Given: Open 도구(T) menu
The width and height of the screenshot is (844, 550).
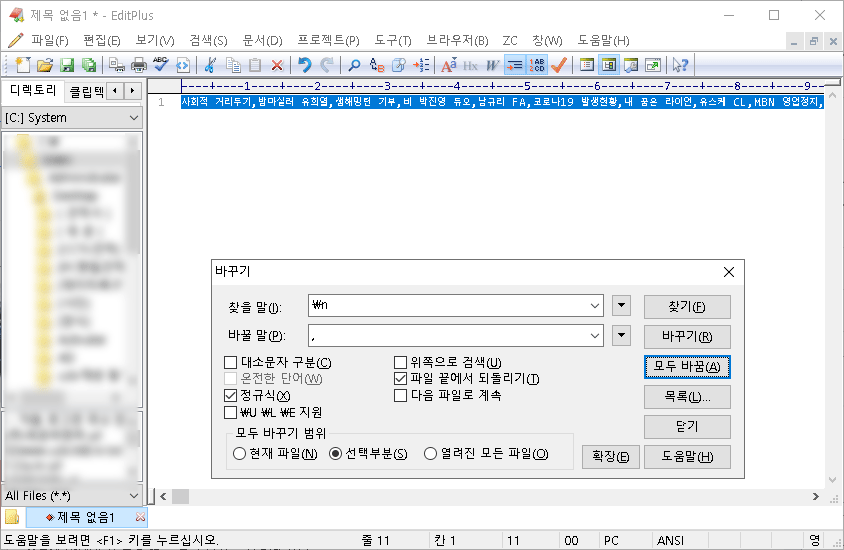Looking at the screenshot, I should click(393, 40).
